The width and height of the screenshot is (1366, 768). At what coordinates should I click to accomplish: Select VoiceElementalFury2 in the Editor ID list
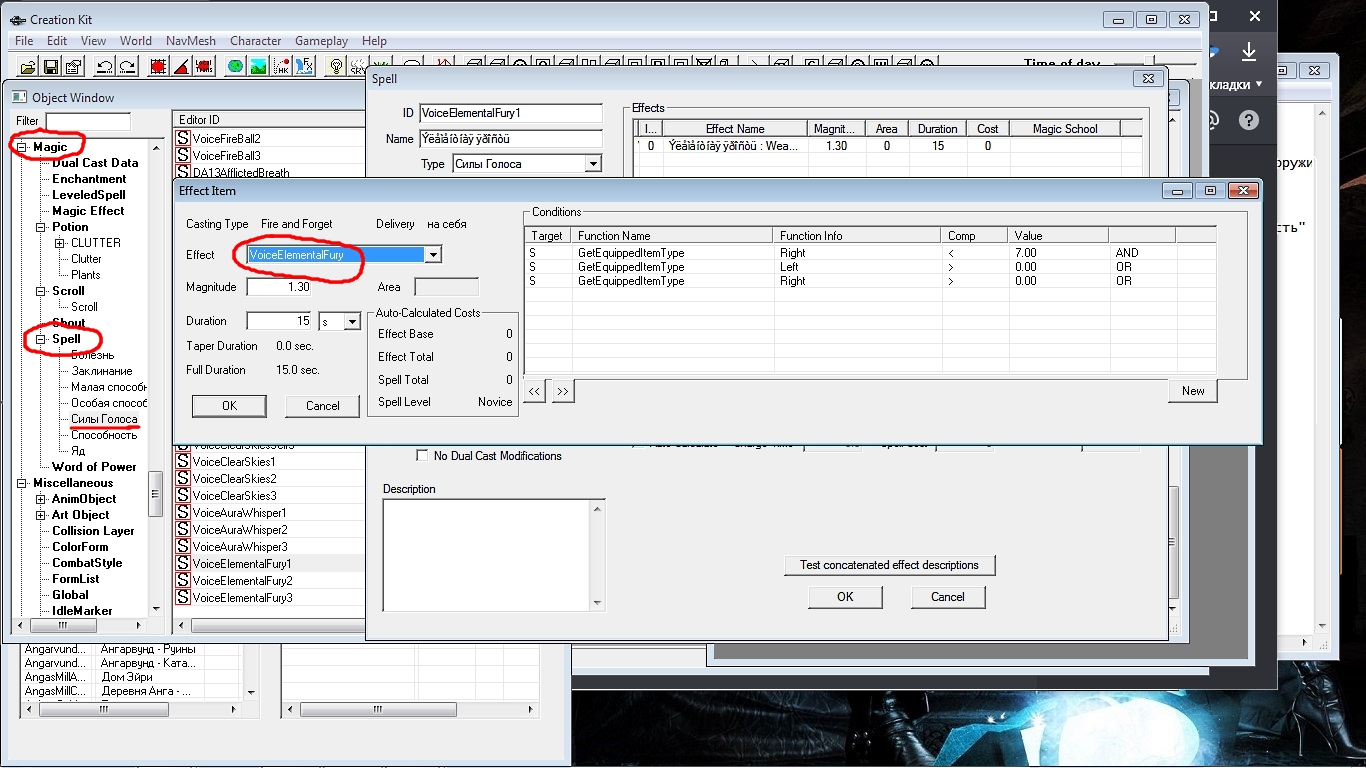[x=242, y=581]
